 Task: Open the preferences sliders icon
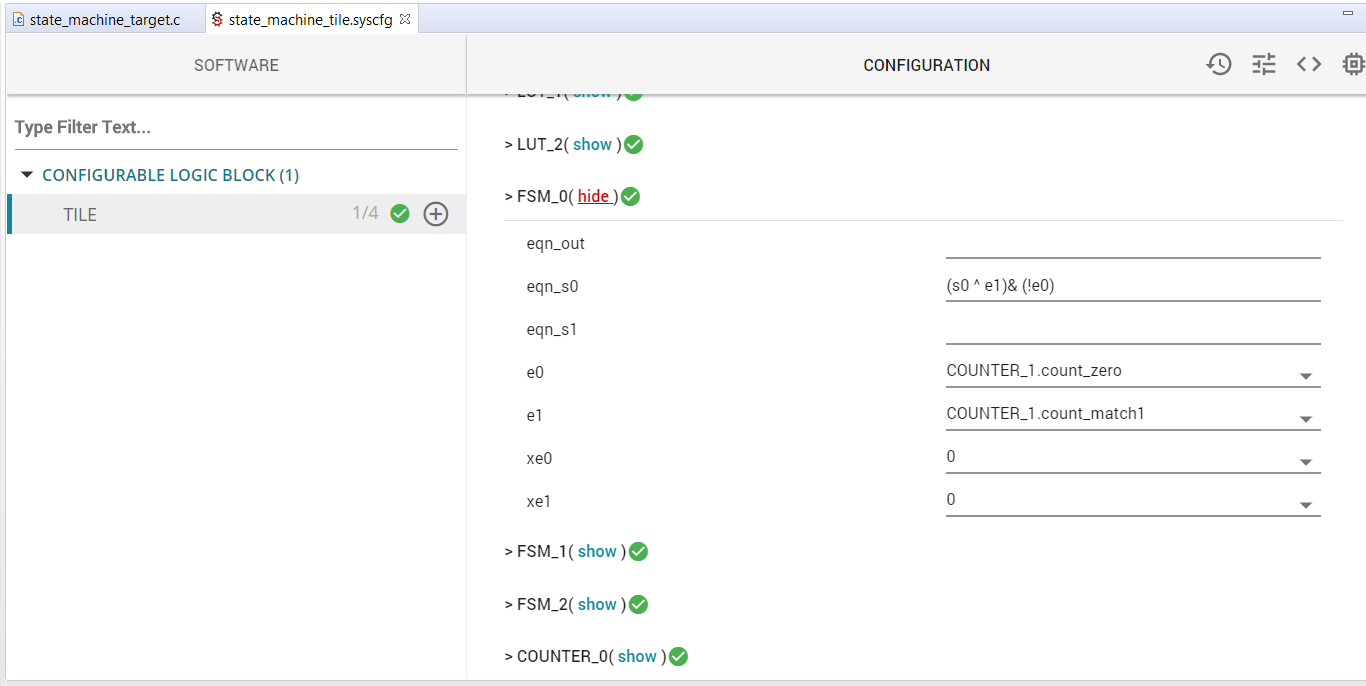click(1263, 63)
